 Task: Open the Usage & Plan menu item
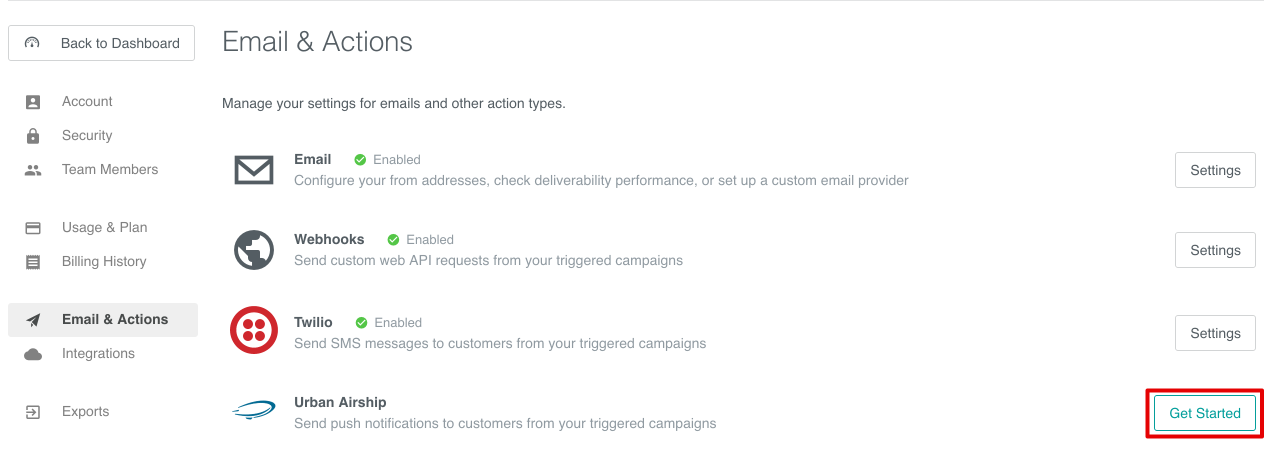(x=104, y=228)
